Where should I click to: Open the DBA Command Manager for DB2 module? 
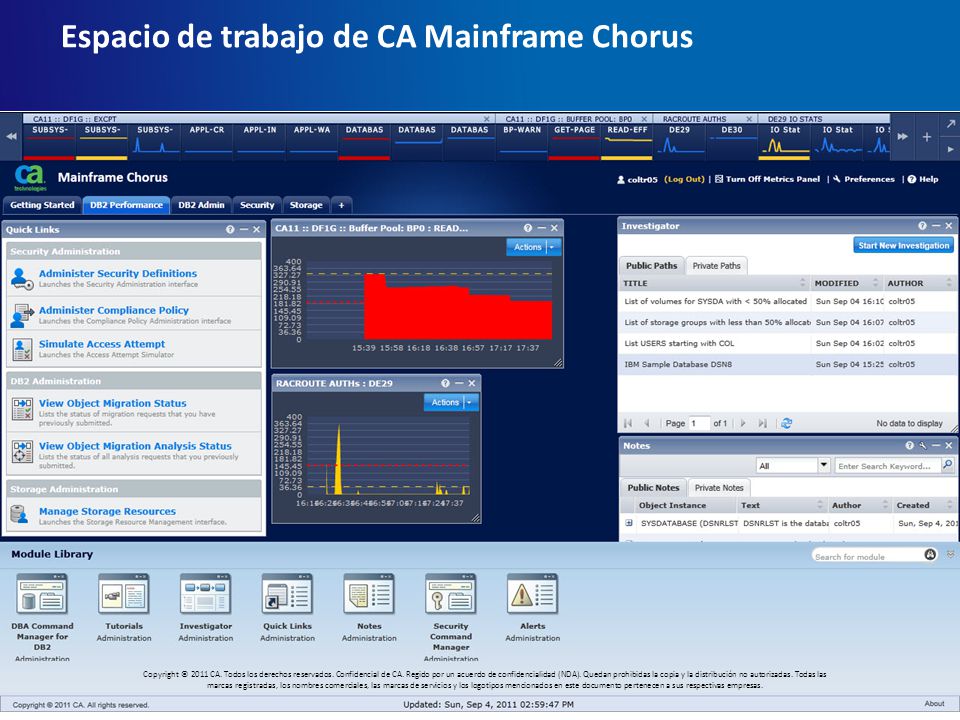pos(42,615)
